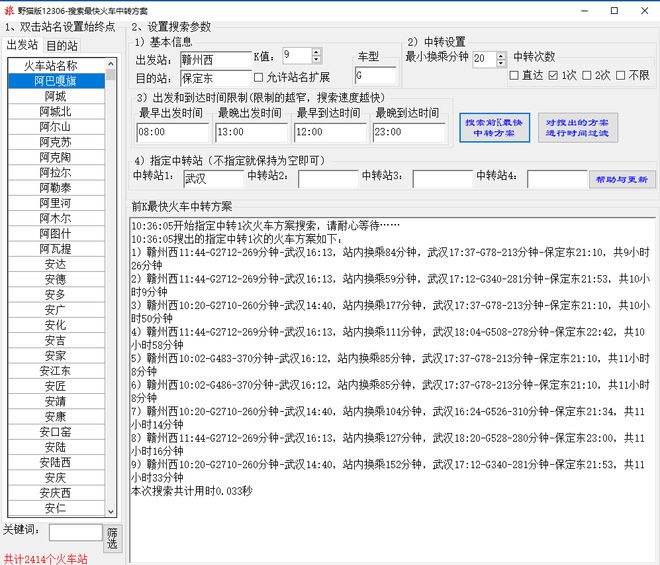Viewport: 660px width, 565px height.
Task: Increase the K值 with the up arrow
Action: pyautogui.click(x=316, y=52)
